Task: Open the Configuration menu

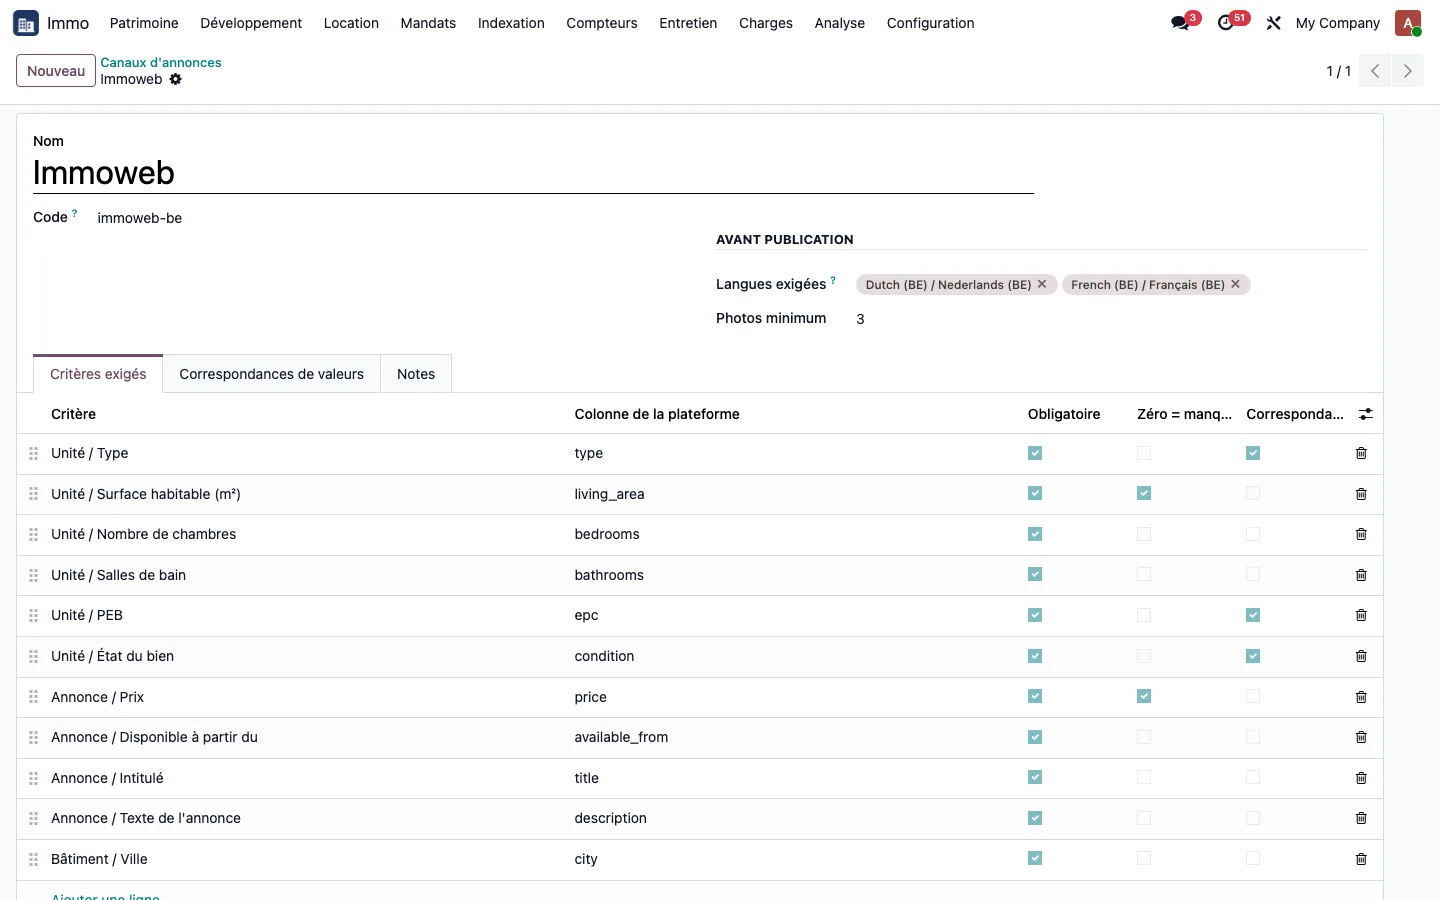Action: click(x=930, y=23)
